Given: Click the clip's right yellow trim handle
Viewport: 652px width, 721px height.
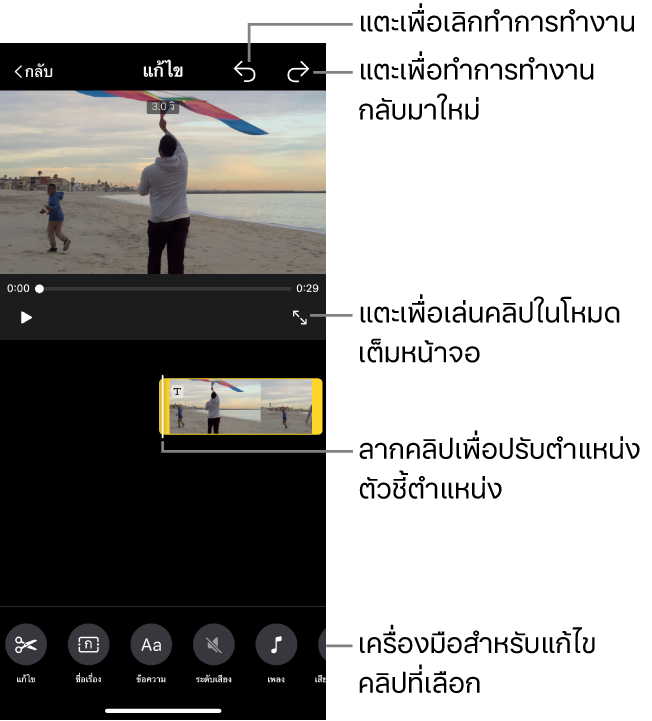Looking at the screenshot, I should click(317, 406).
